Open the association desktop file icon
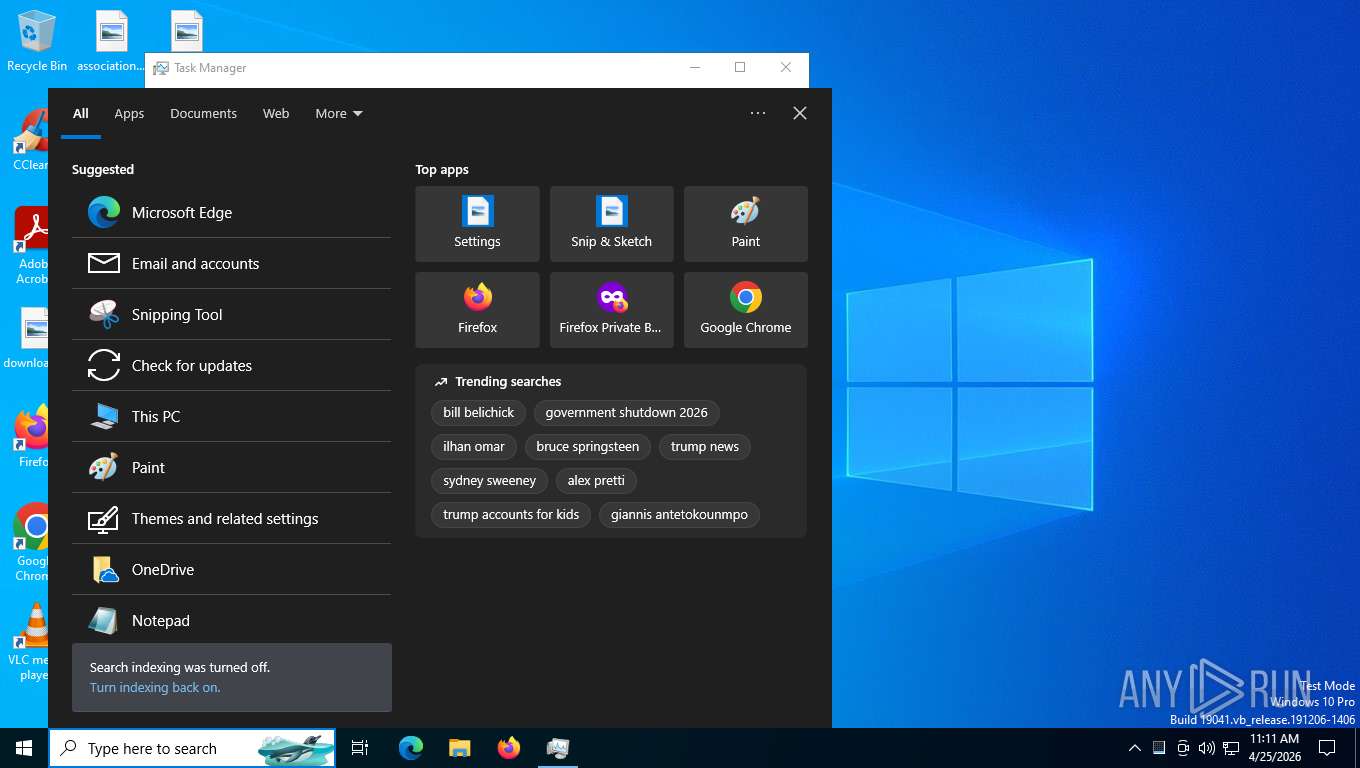 (111, 42)
